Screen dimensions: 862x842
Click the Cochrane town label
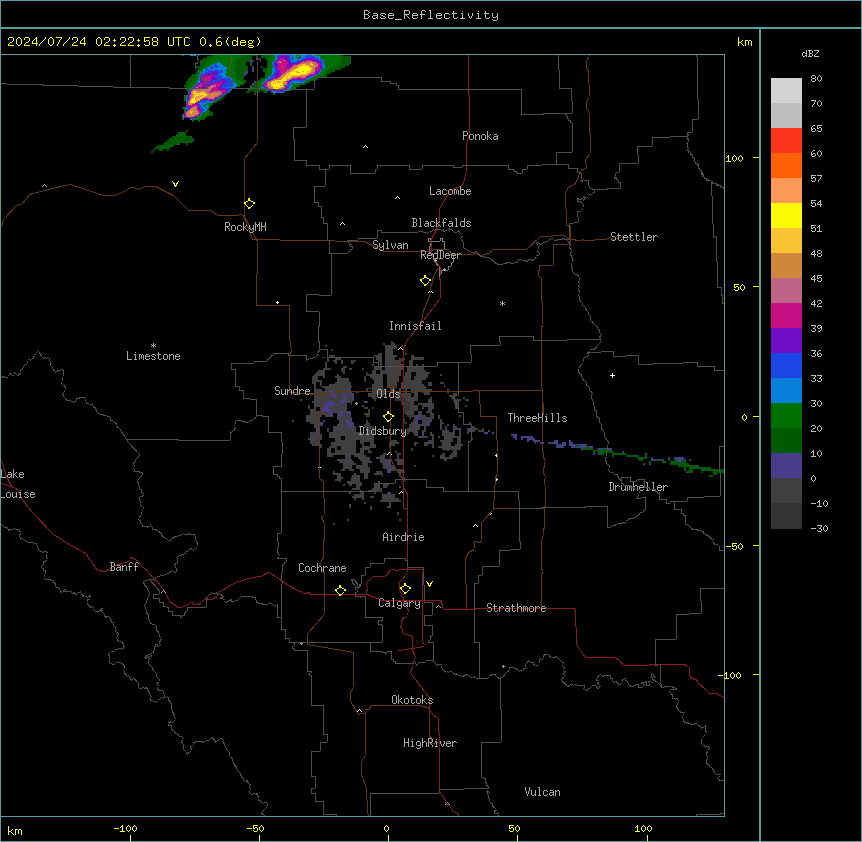[x=322, y=568]
